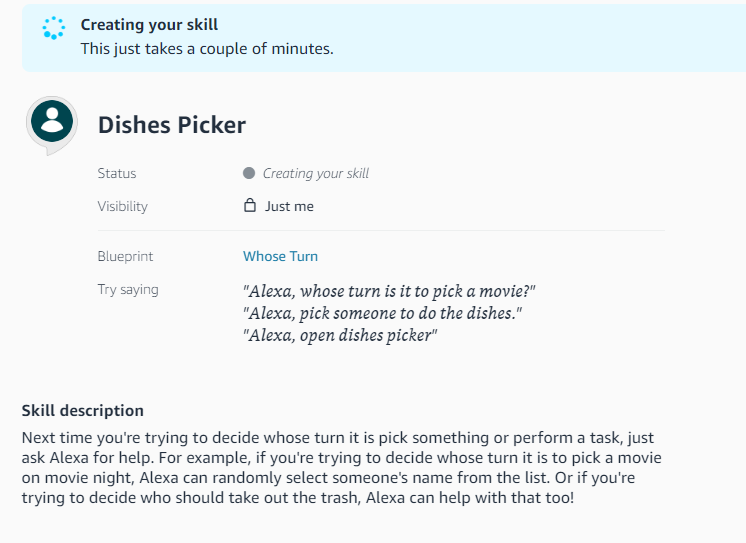
Task: Click the Dishes Picker skill avatar icon
Action: click(x=52, y=122)
